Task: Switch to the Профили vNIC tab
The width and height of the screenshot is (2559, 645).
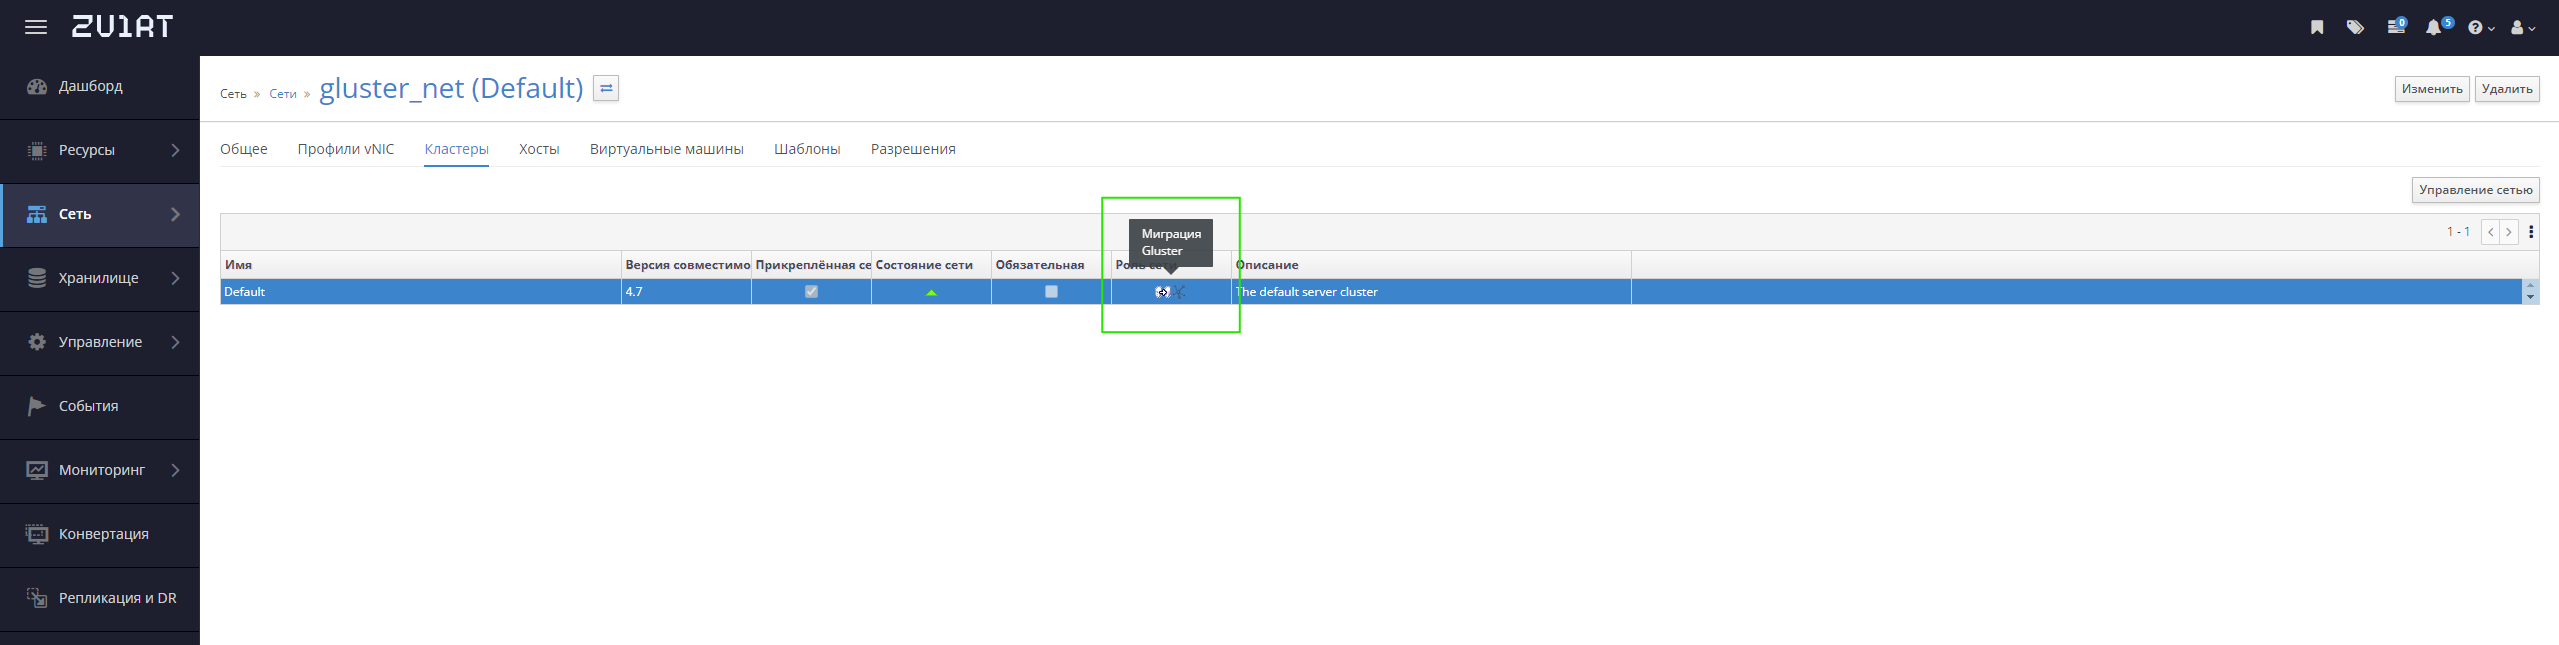Action: pyautogui.click(x=346, y=149)
